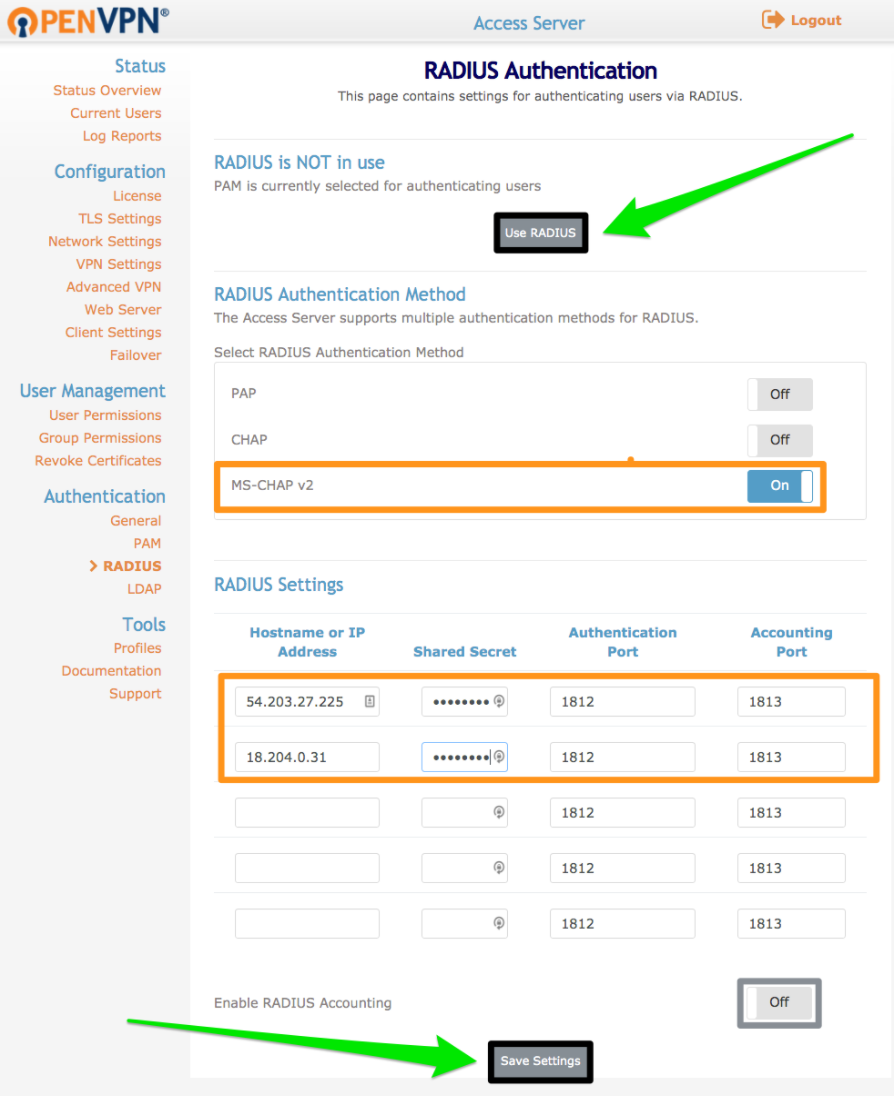Go to Revoke Certificates
This screenshot has height=1096, width=894.
tap(97, 460)
